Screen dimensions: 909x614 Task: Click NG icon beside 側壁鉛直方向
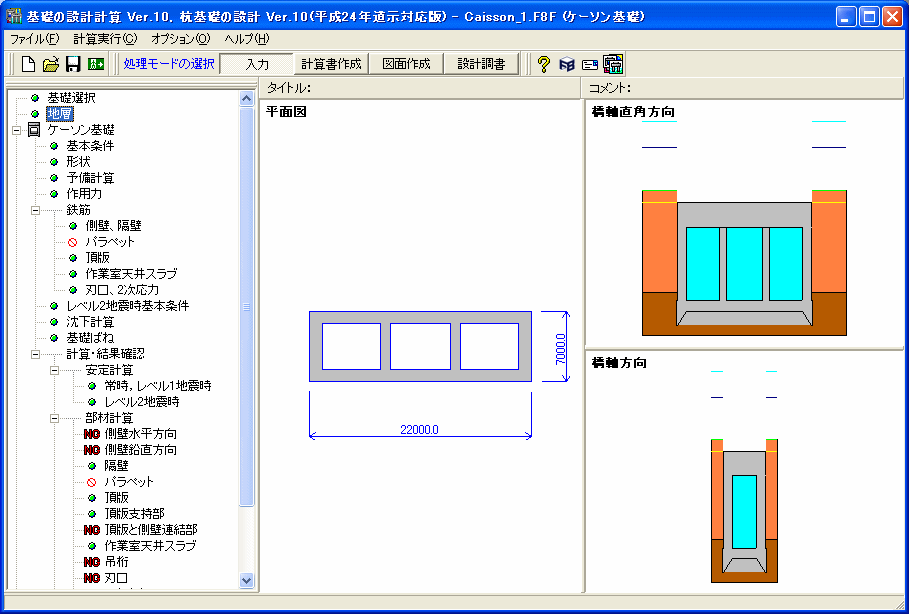coord(92,450)
